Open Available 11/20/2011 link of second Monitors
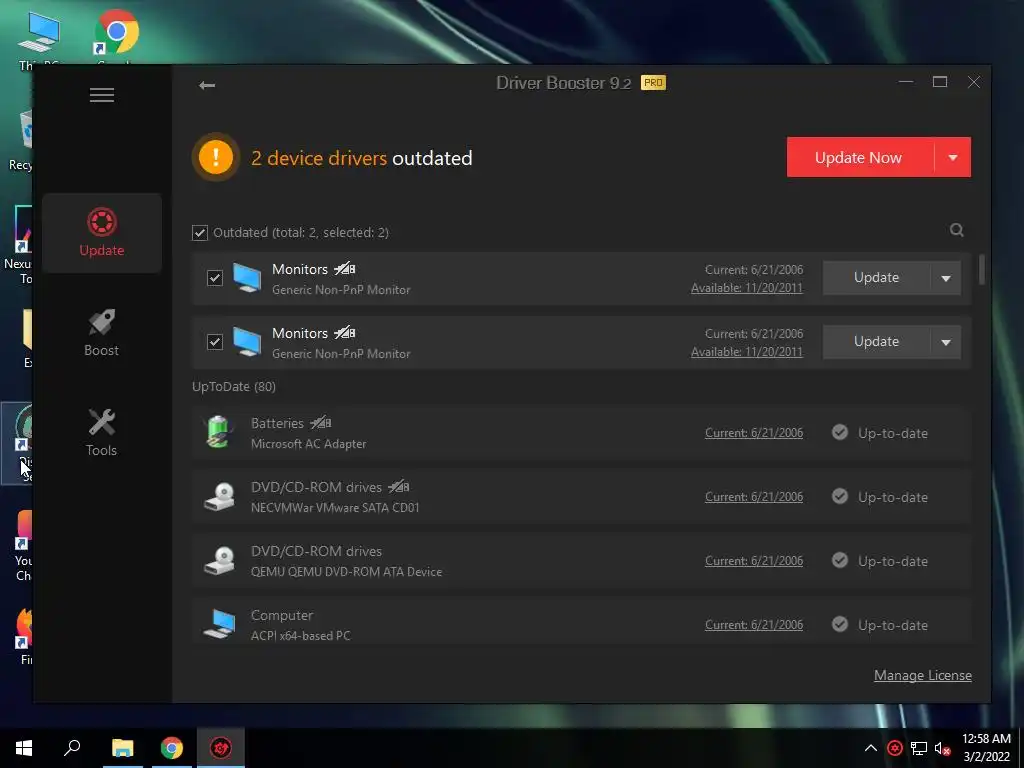 pos(747,351)
